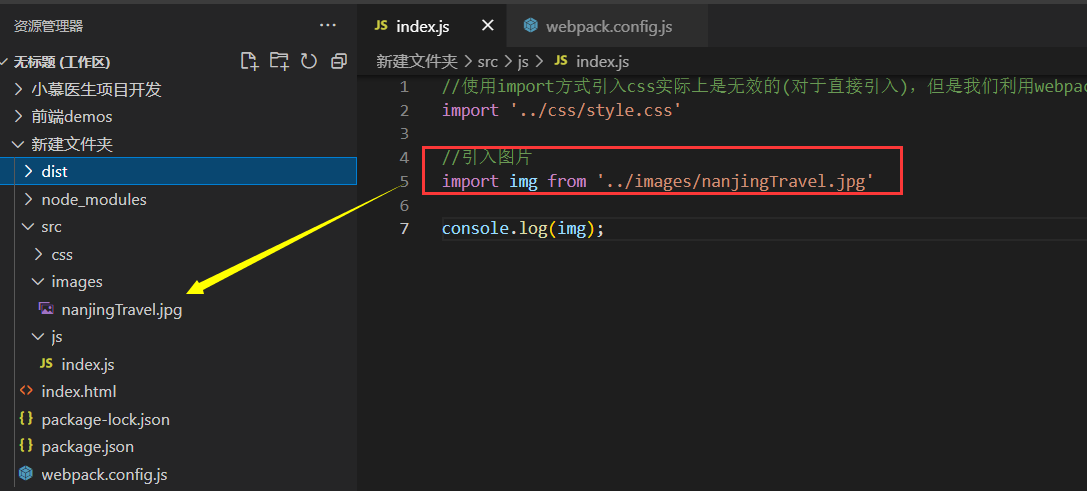This screenshot has height=491, width=1087.
Task: Collapse the images folder
Action: point(38,282)
